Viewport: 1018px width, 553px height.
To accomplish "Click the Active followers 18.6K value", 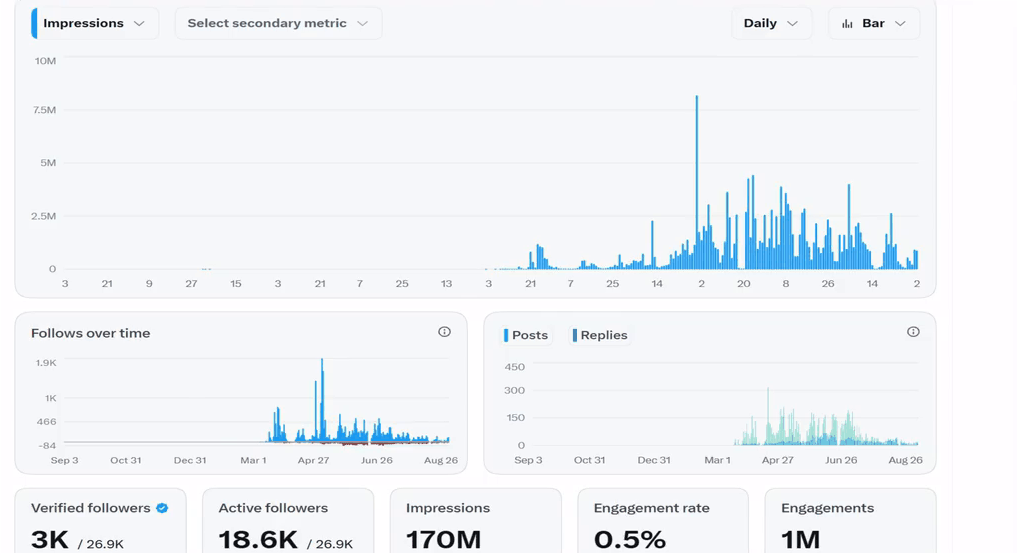I will tap(258, 540).
